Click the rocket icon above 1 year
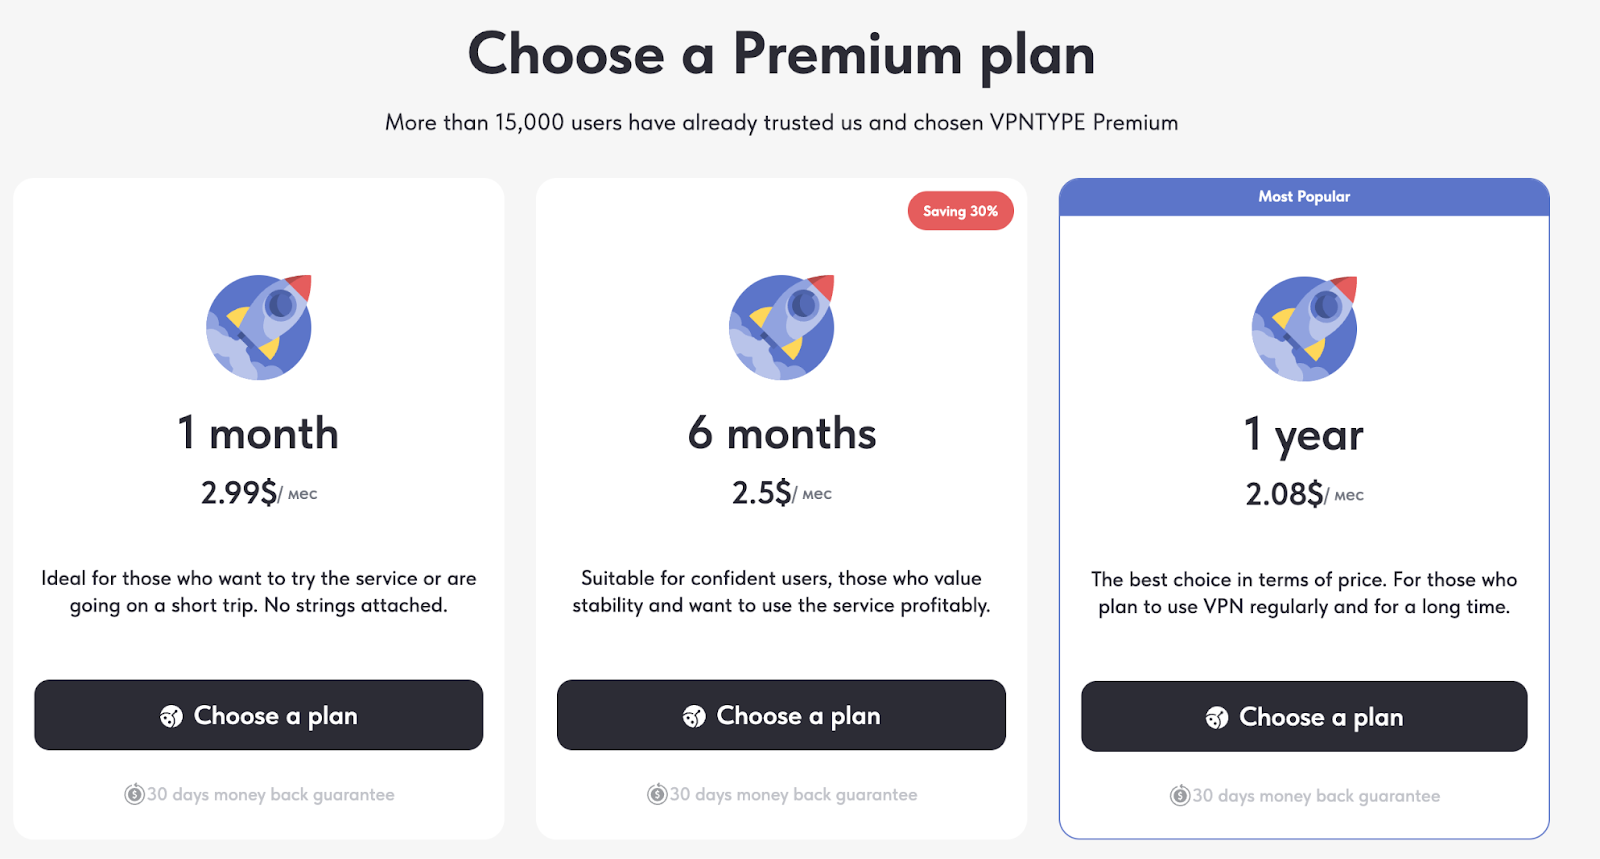This screenshot has width=1600, height=859. [1305, 328]
